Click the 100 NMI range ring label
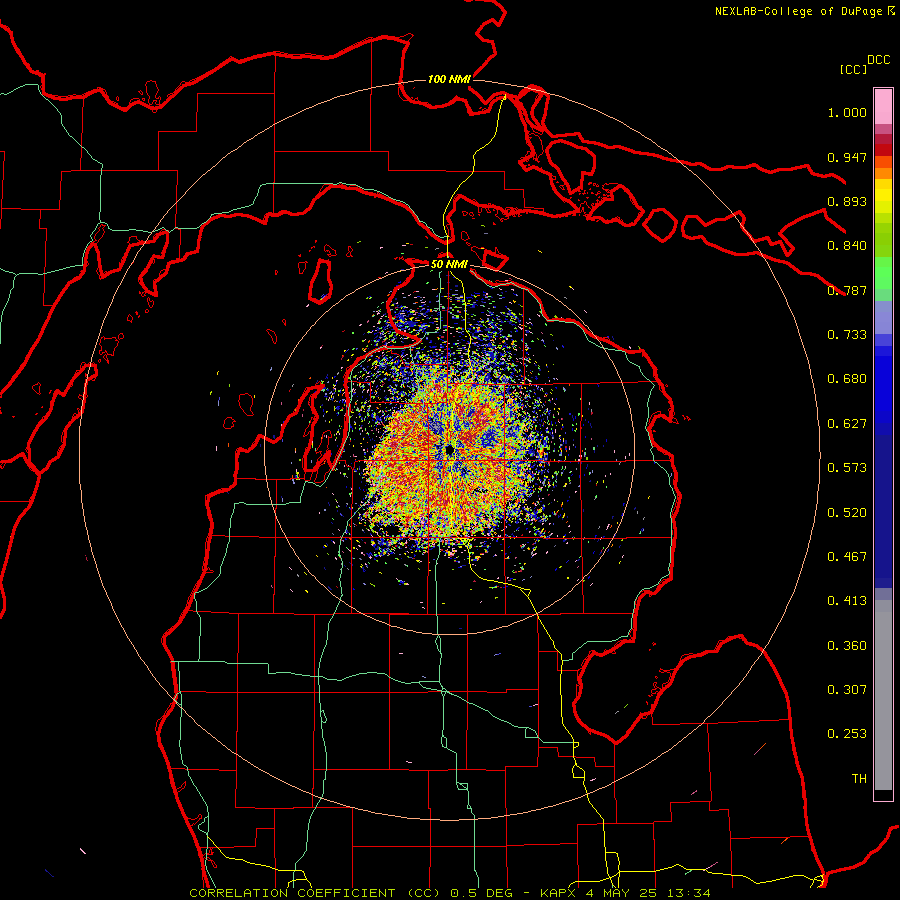Viewport: 900px width, 900px height. click(x=449, y=79)
